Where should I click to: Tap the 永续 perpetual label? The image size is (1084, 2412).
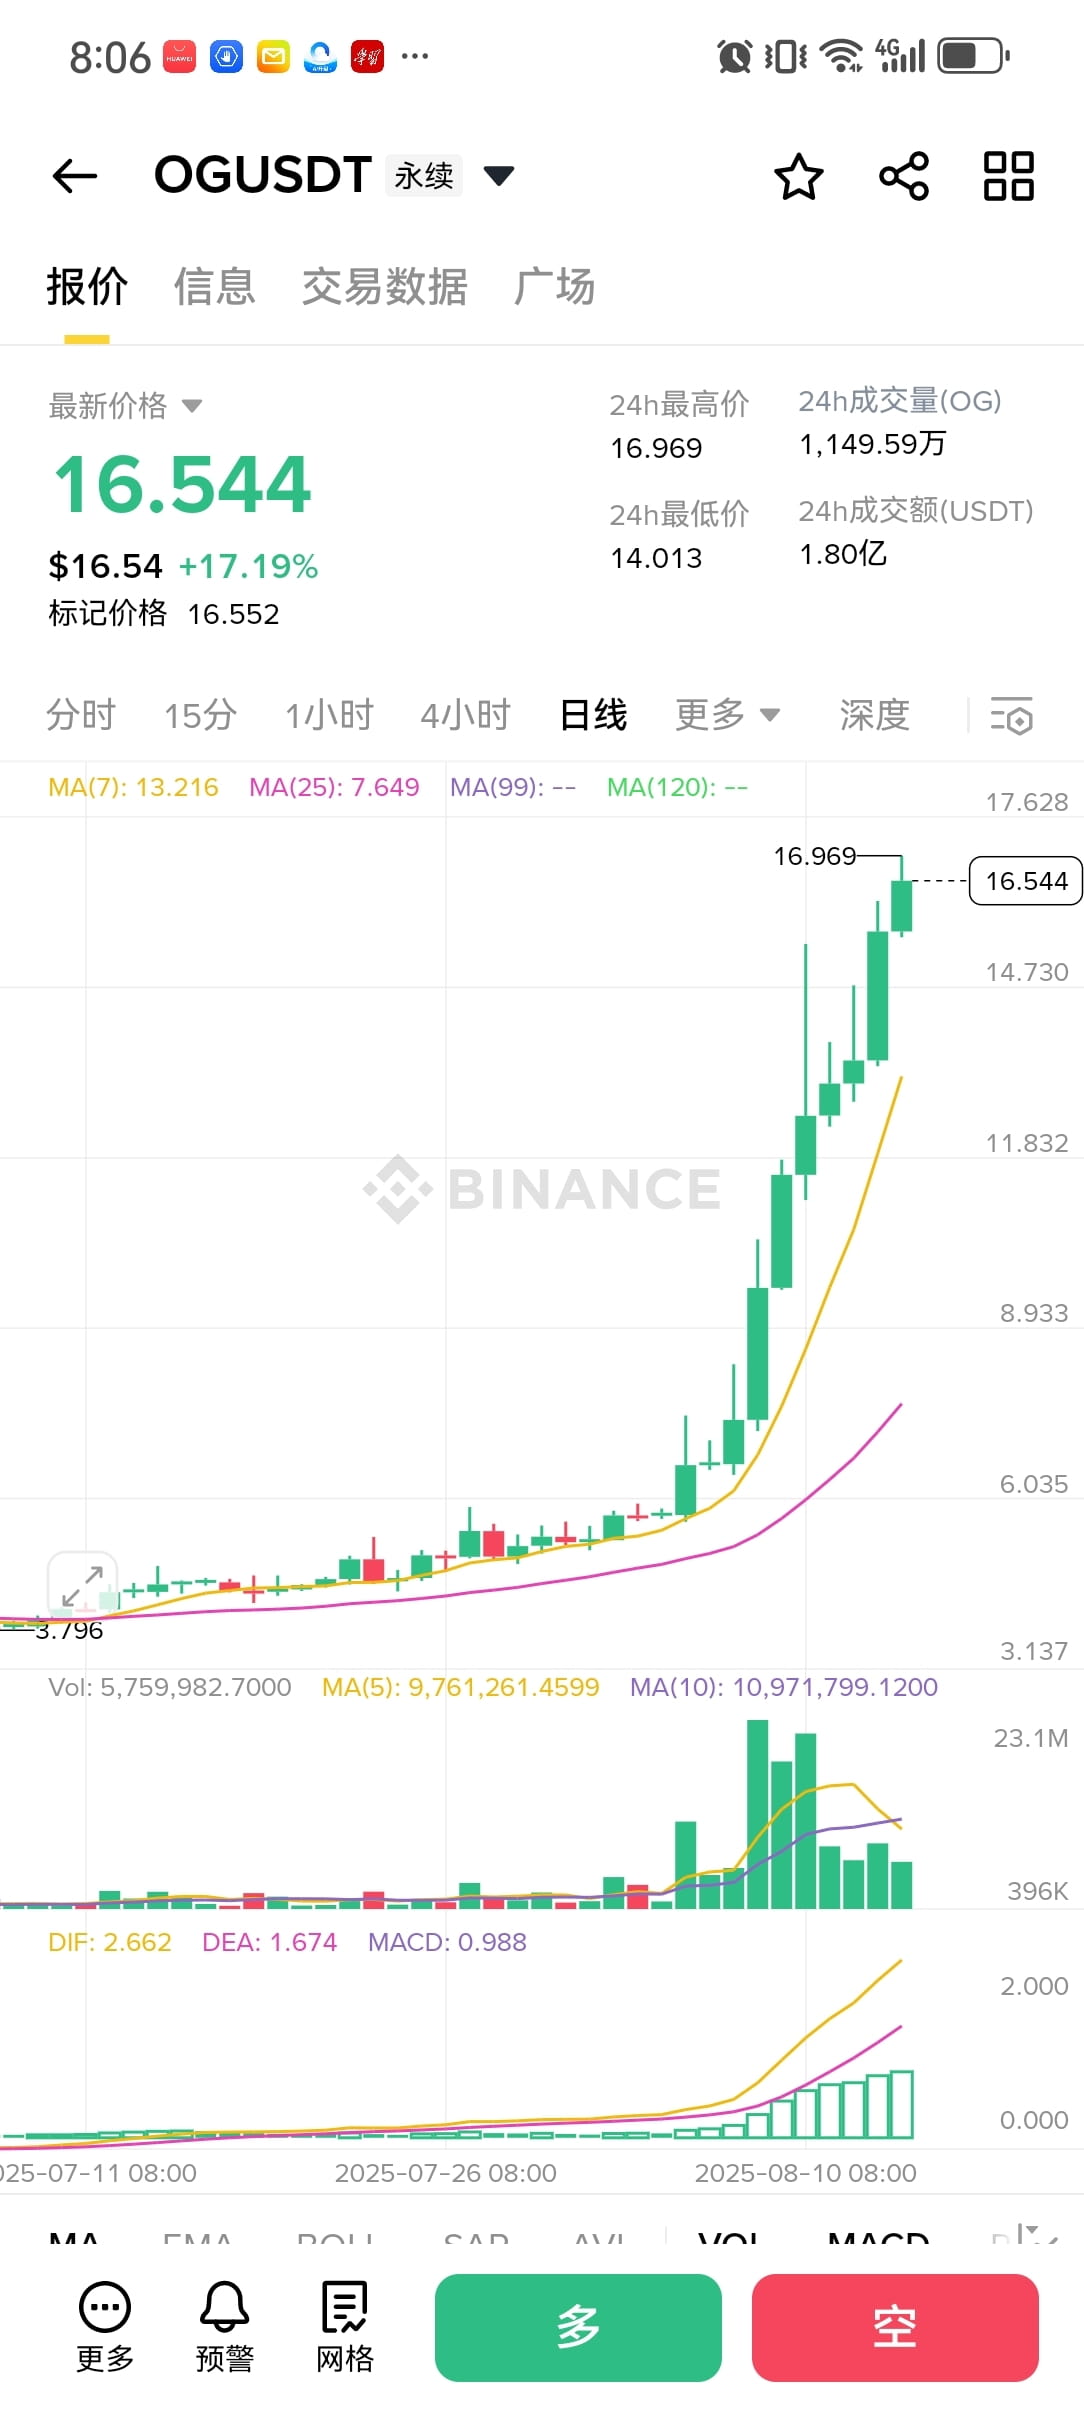(424, 176)
